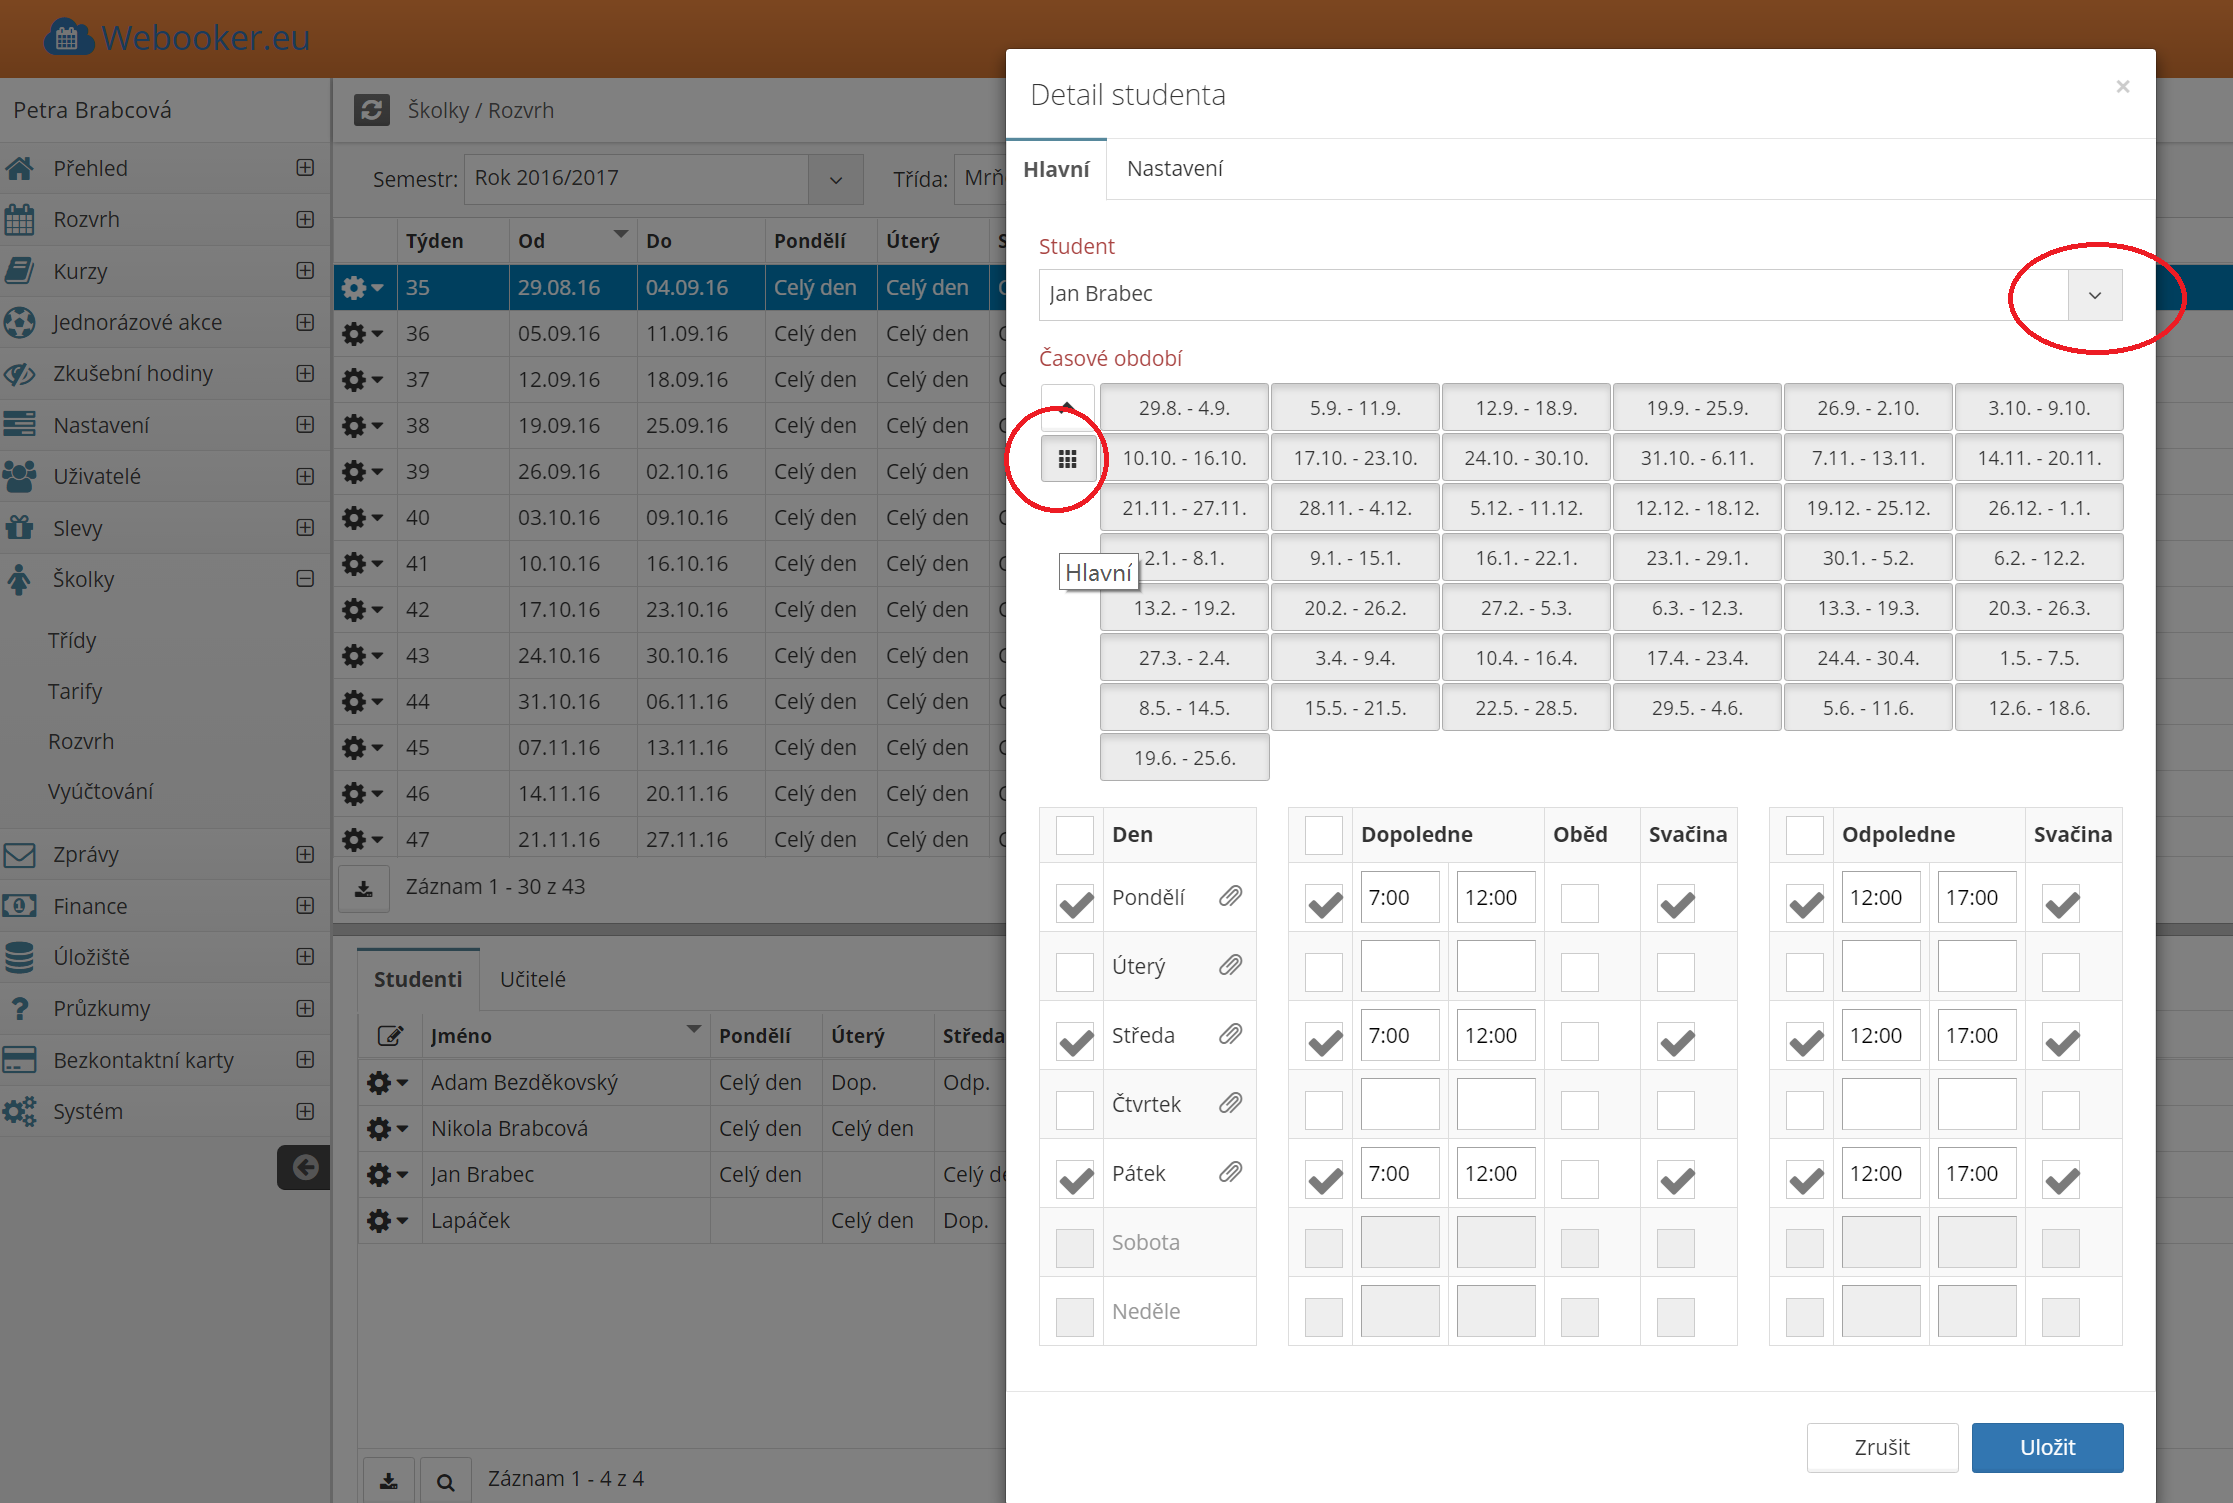
Task: Click the grid icon beside time periods
Action: [x=1067, y=459]
